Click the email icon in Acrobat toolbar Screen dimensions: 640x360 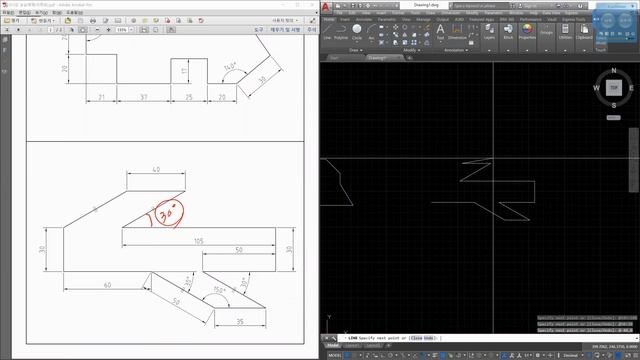click(x=118, y=20)
